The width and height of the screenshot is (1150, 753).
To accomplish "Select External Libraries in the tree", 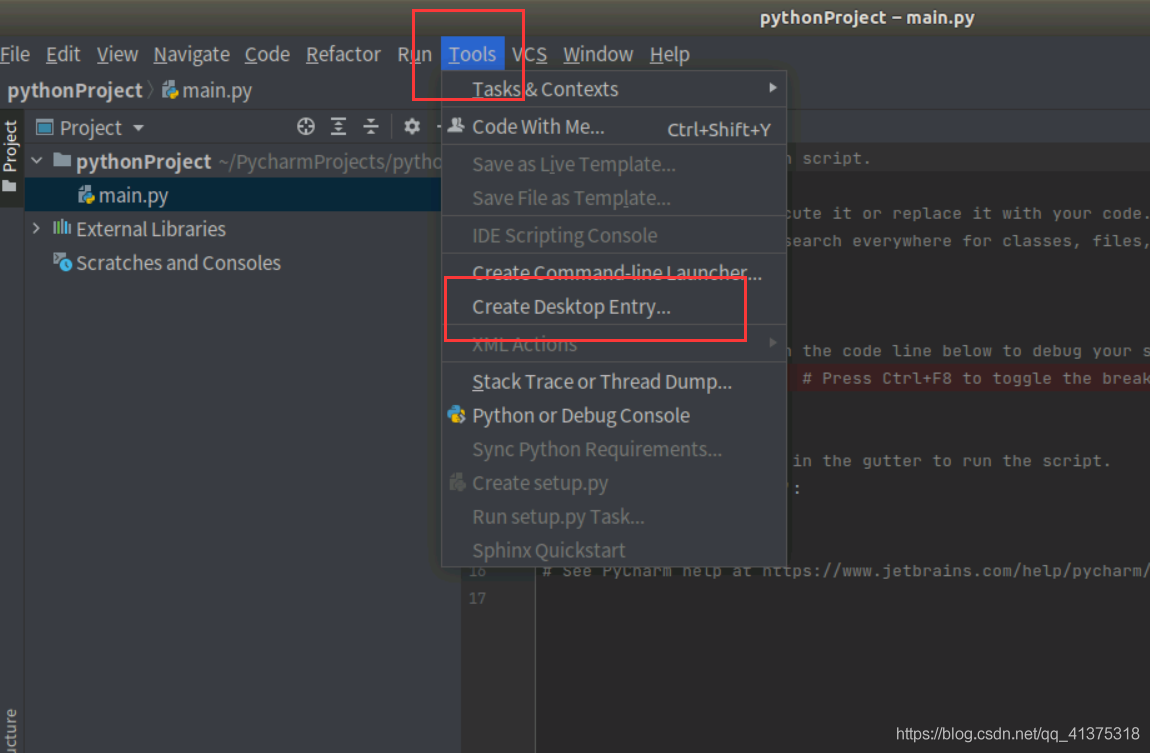I will [x=150, y=229].
